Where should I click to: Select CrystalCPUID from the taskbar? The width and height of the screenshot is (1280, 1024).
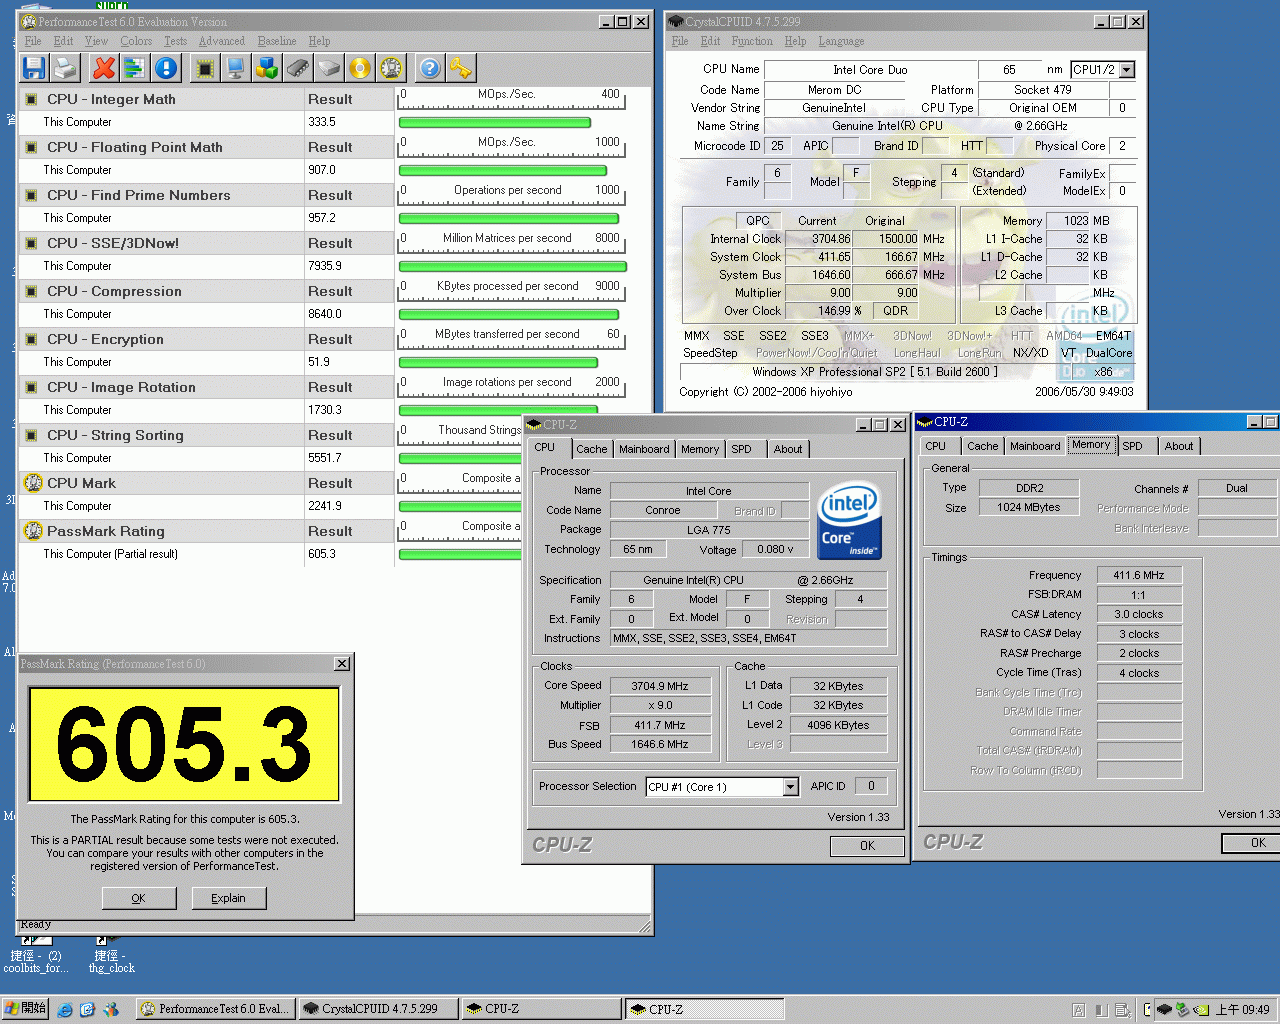point(377,1008)
